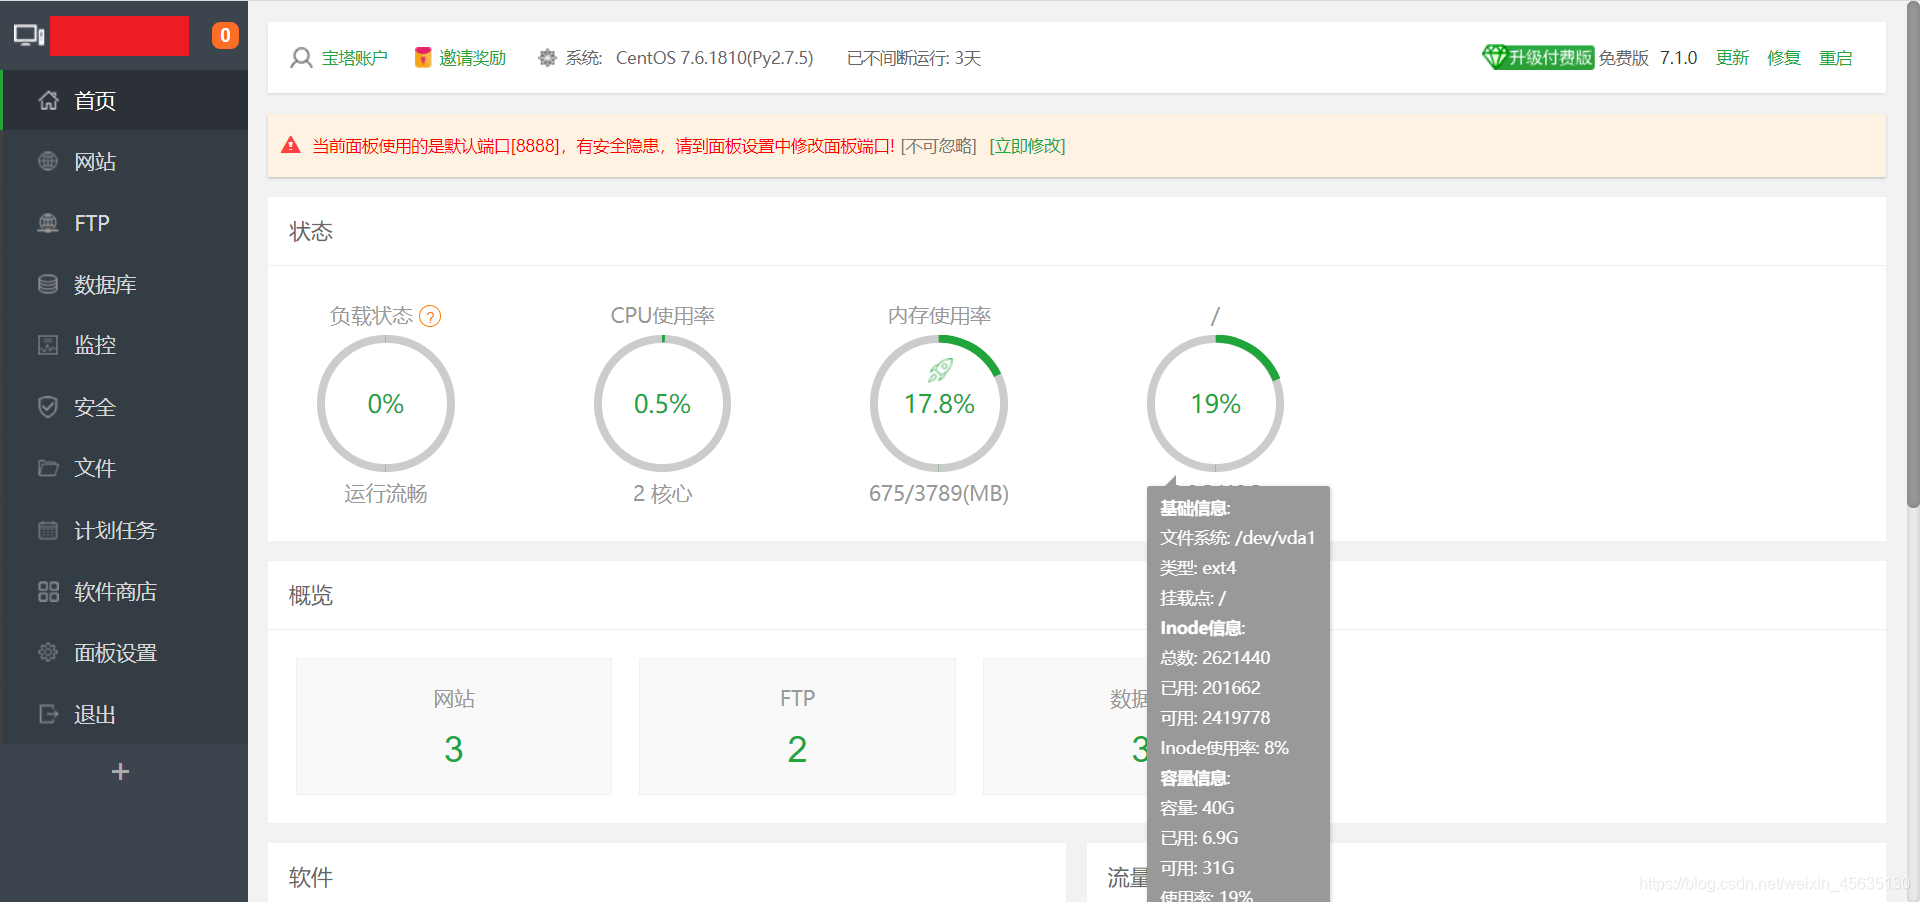Click the gear icon before 系统

click(547, 58)
